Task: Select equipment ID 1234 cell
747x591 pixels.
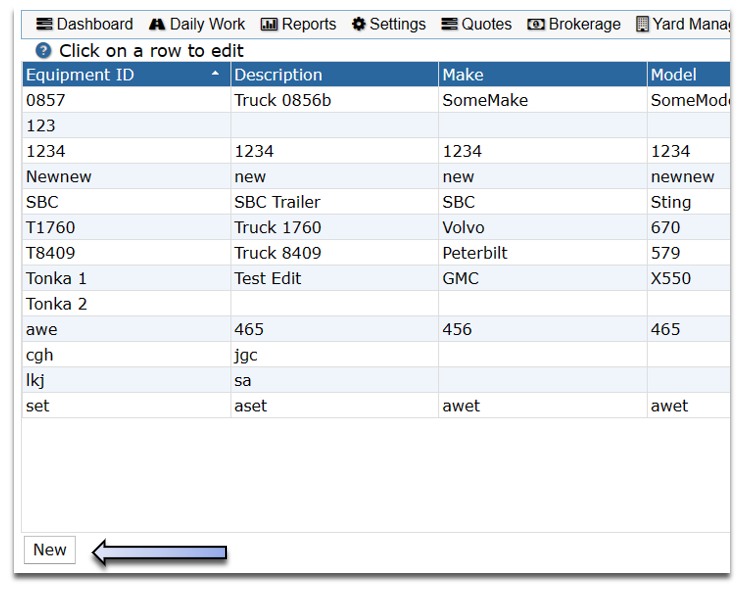Action: pos(126,151)
